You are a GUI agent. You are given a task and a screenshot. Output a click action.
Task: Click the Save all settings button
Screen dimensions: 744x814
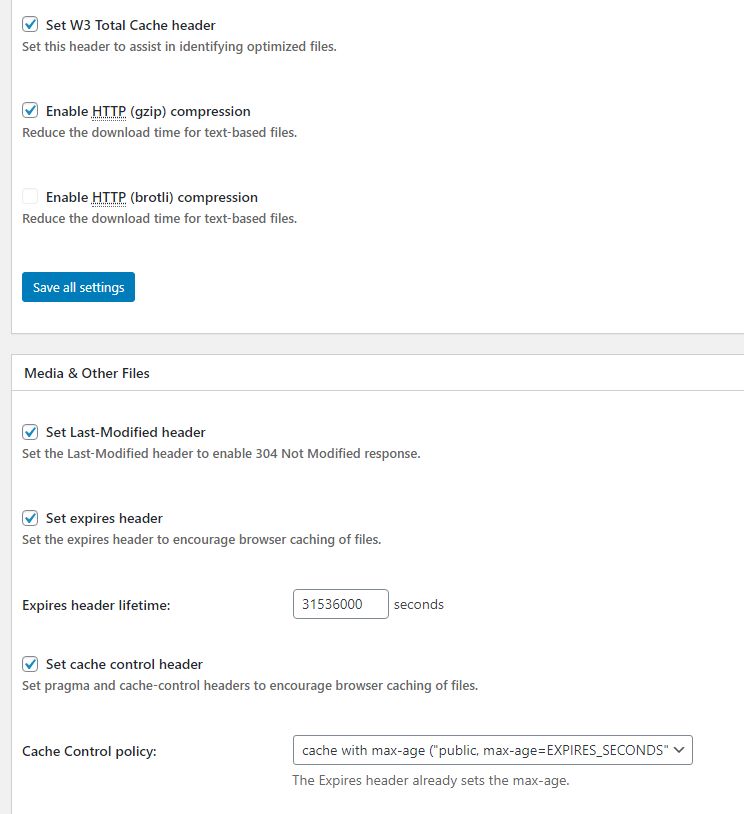point(78,287)
